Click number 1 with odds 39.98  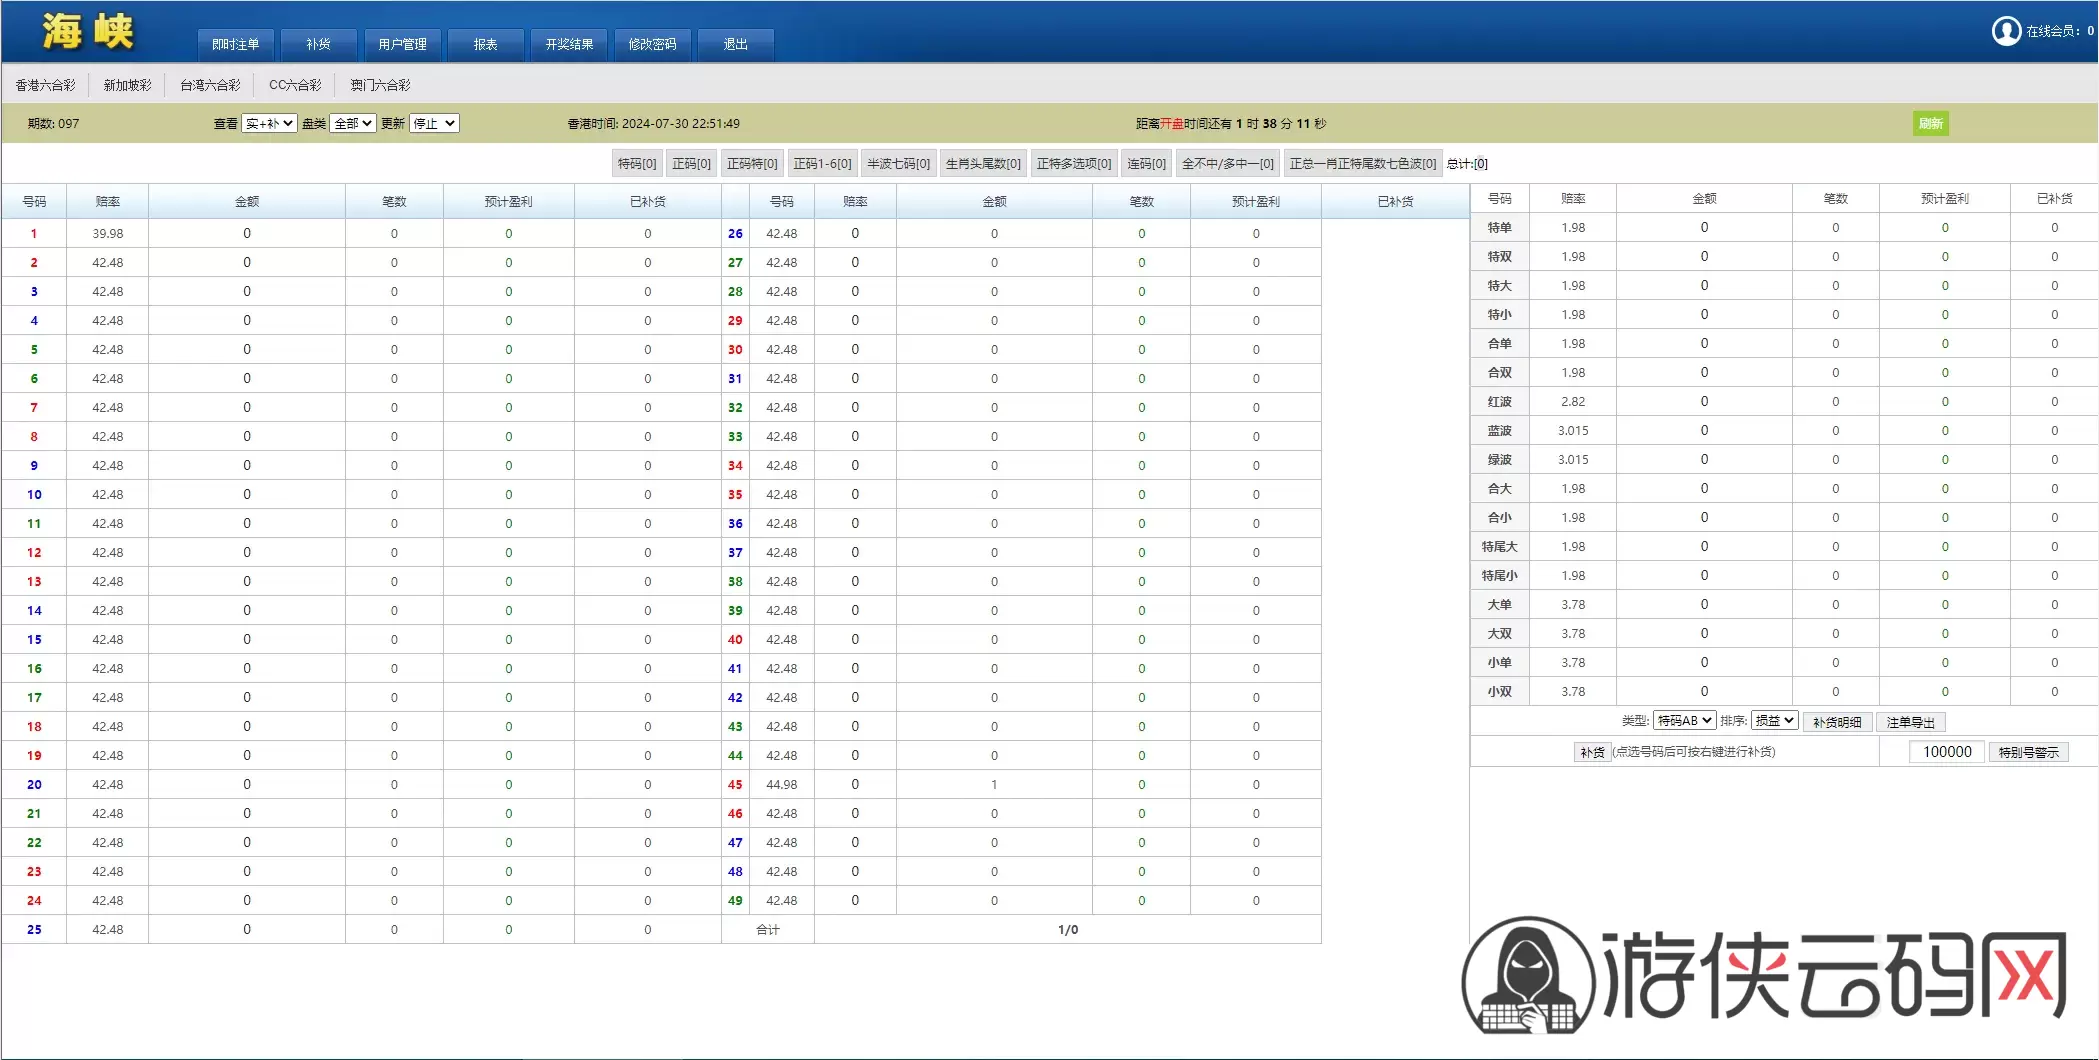pyautogui.click(x=34, y=233)
